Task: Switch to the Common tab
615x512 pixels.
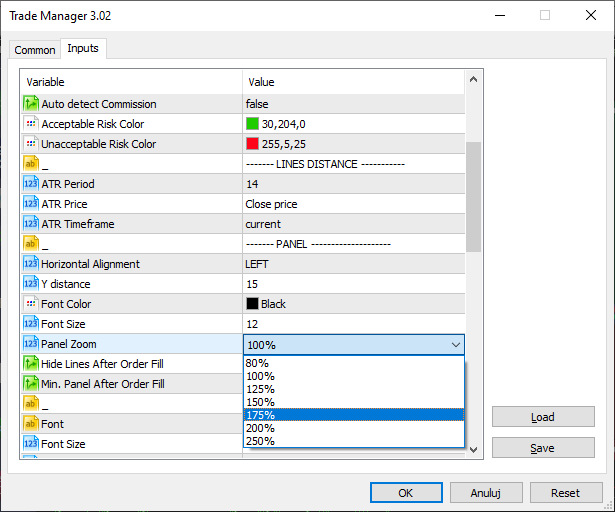Action: tap(35, 50)
